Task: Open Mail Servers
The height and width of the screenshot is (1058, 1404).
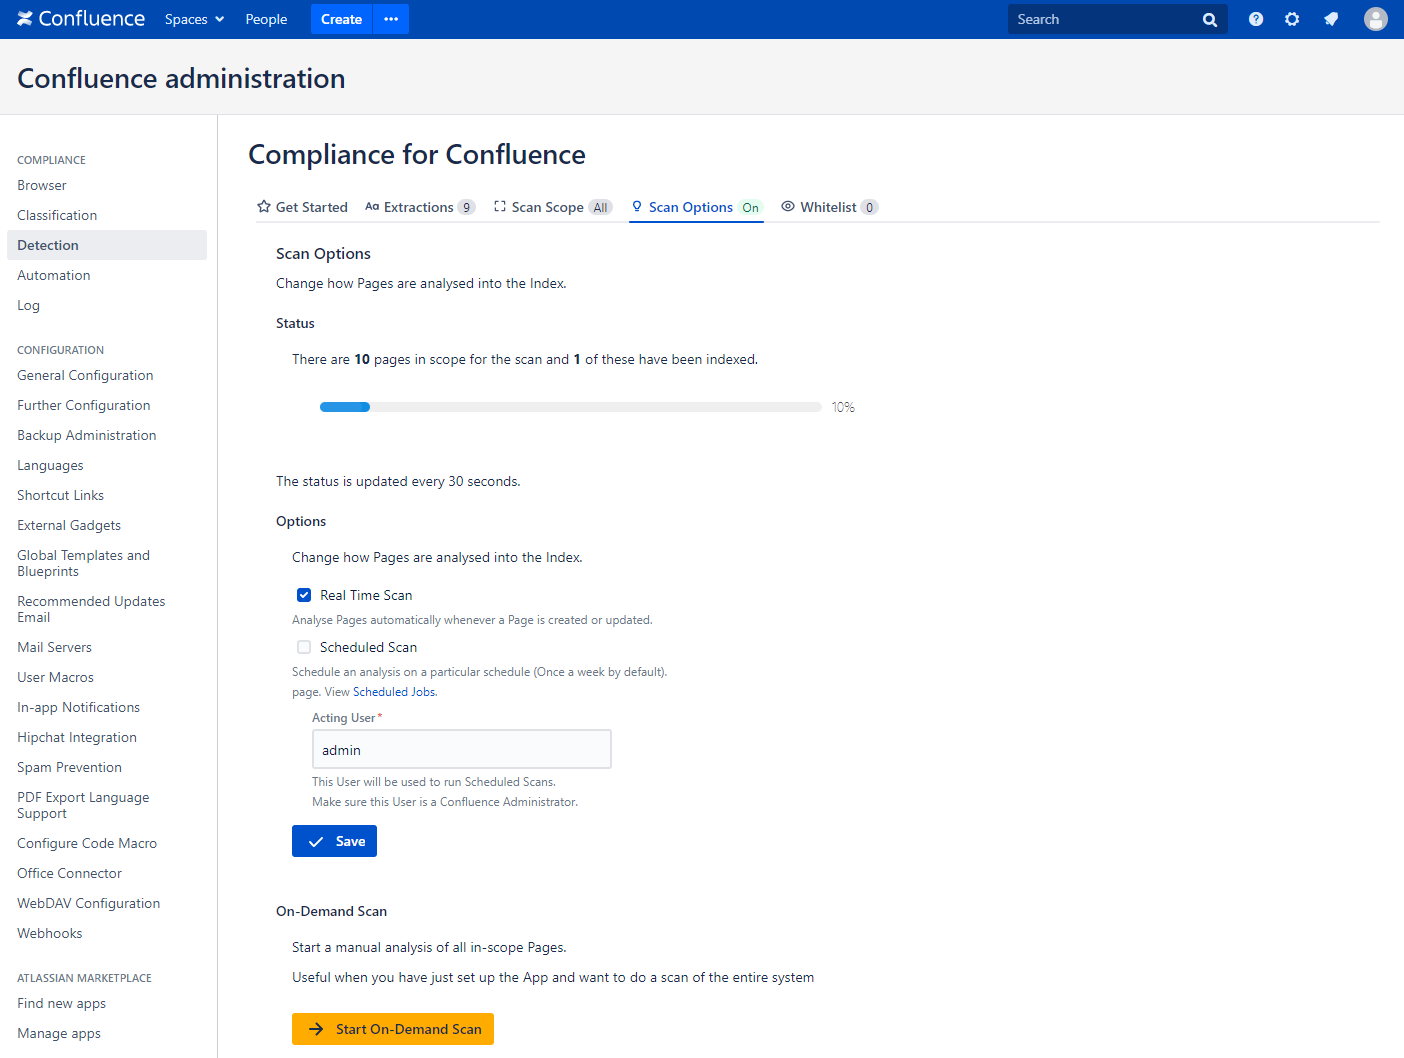Action: click(54, 647)
